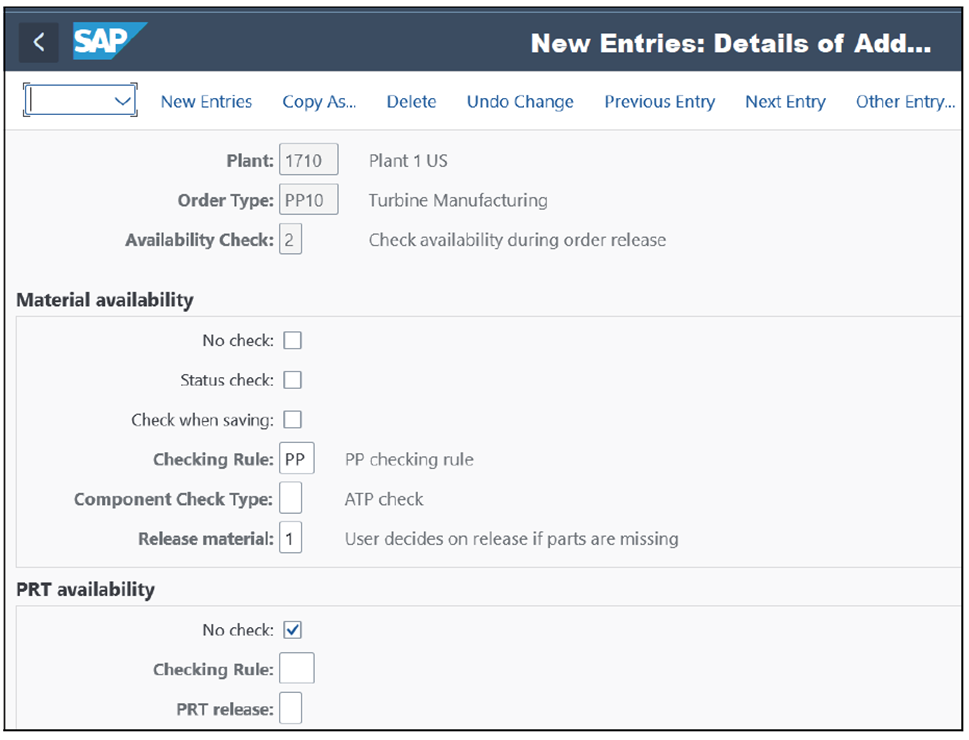The width and height of the screenshot is (969, 740).
Task: Click the Availability Check field
Action: 290,239
